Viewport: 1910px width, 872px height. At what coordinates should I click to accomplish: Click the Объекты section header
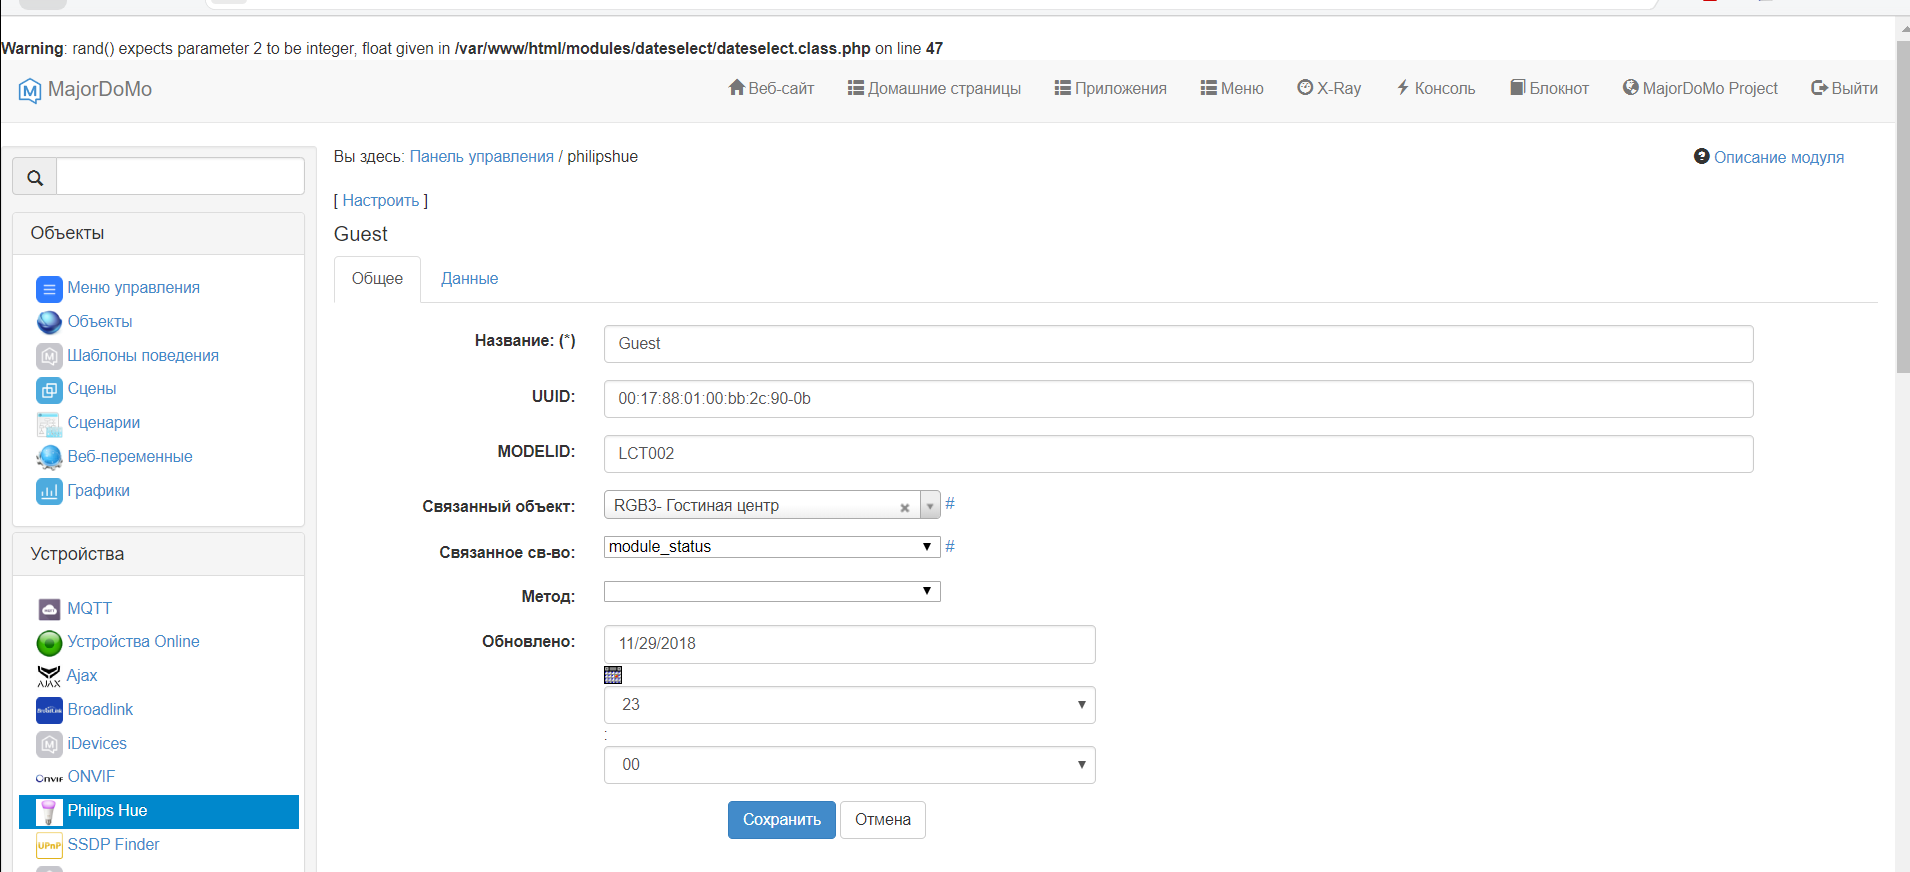pos(159,233)
